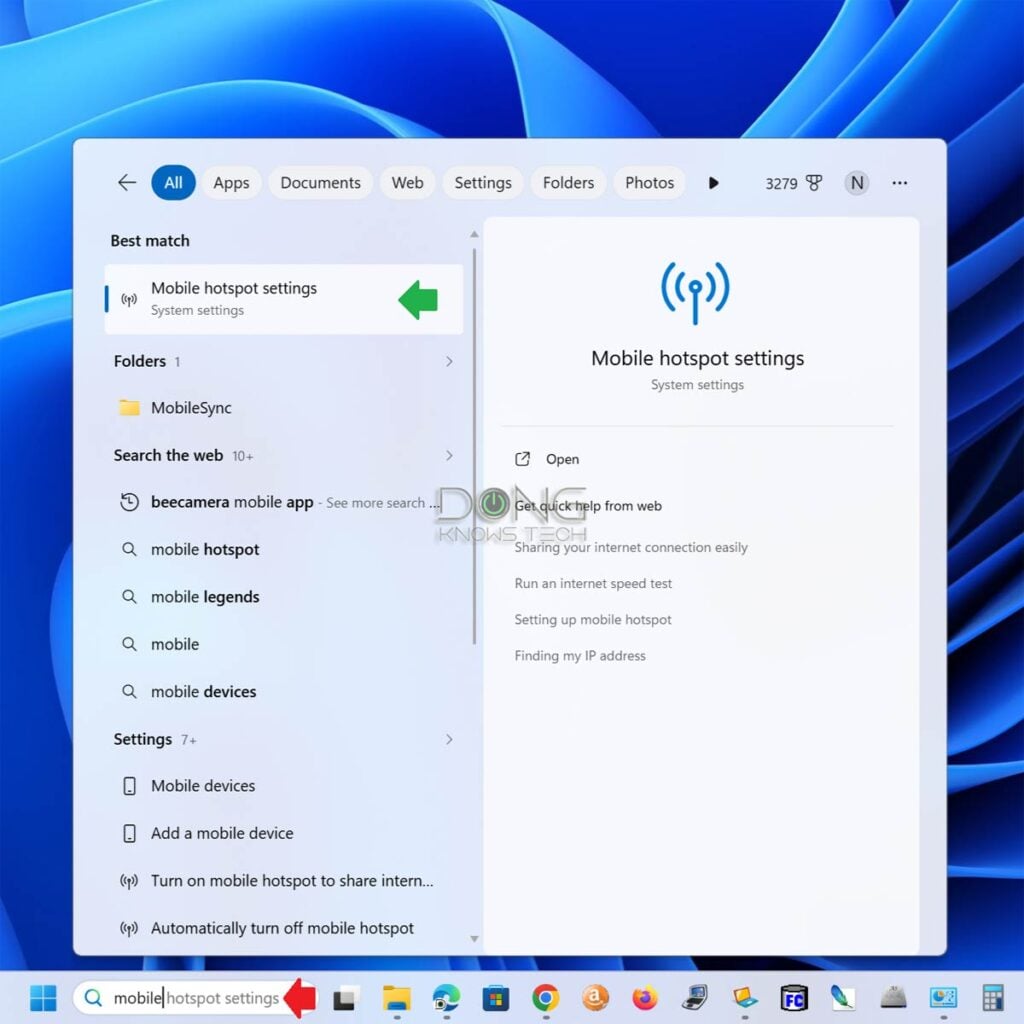Click the back arrow in search panel
The image size is (1024, 1024).
(x=127, y=183)
